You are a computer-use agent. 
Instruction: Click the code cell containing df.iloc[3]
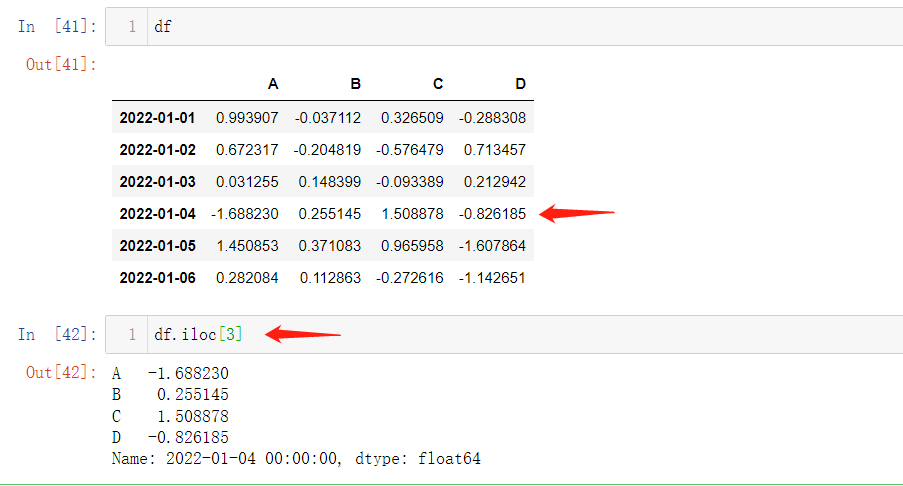(504, 335)
